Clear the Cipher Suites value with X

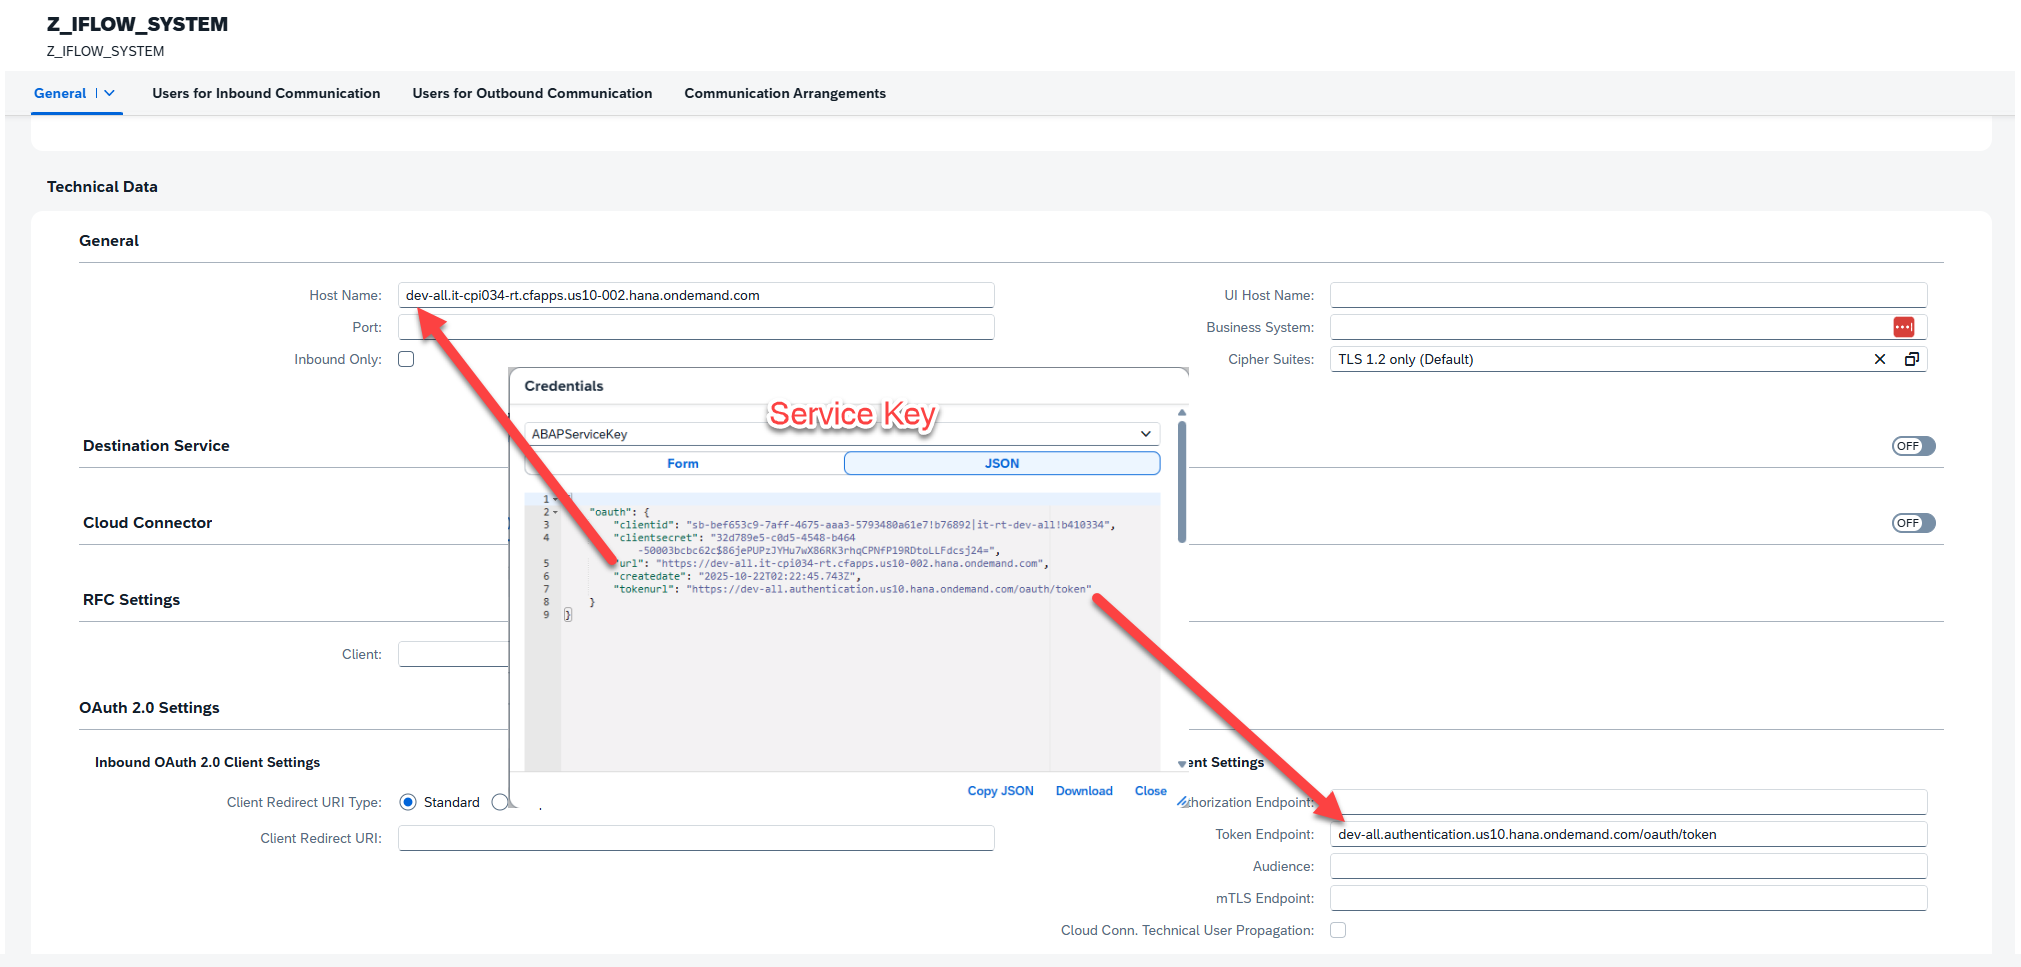point(1879,359)
